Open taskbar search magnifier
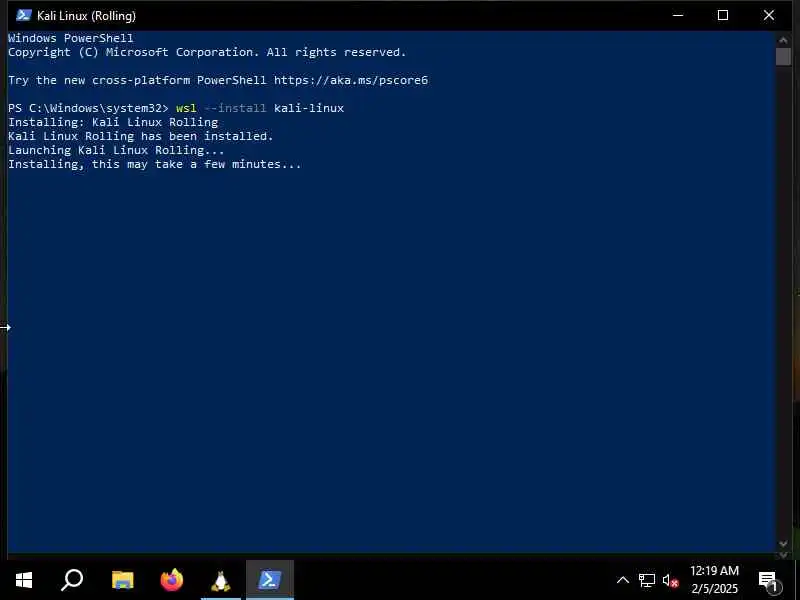The image size is (800, 600). tap(72, 580)
